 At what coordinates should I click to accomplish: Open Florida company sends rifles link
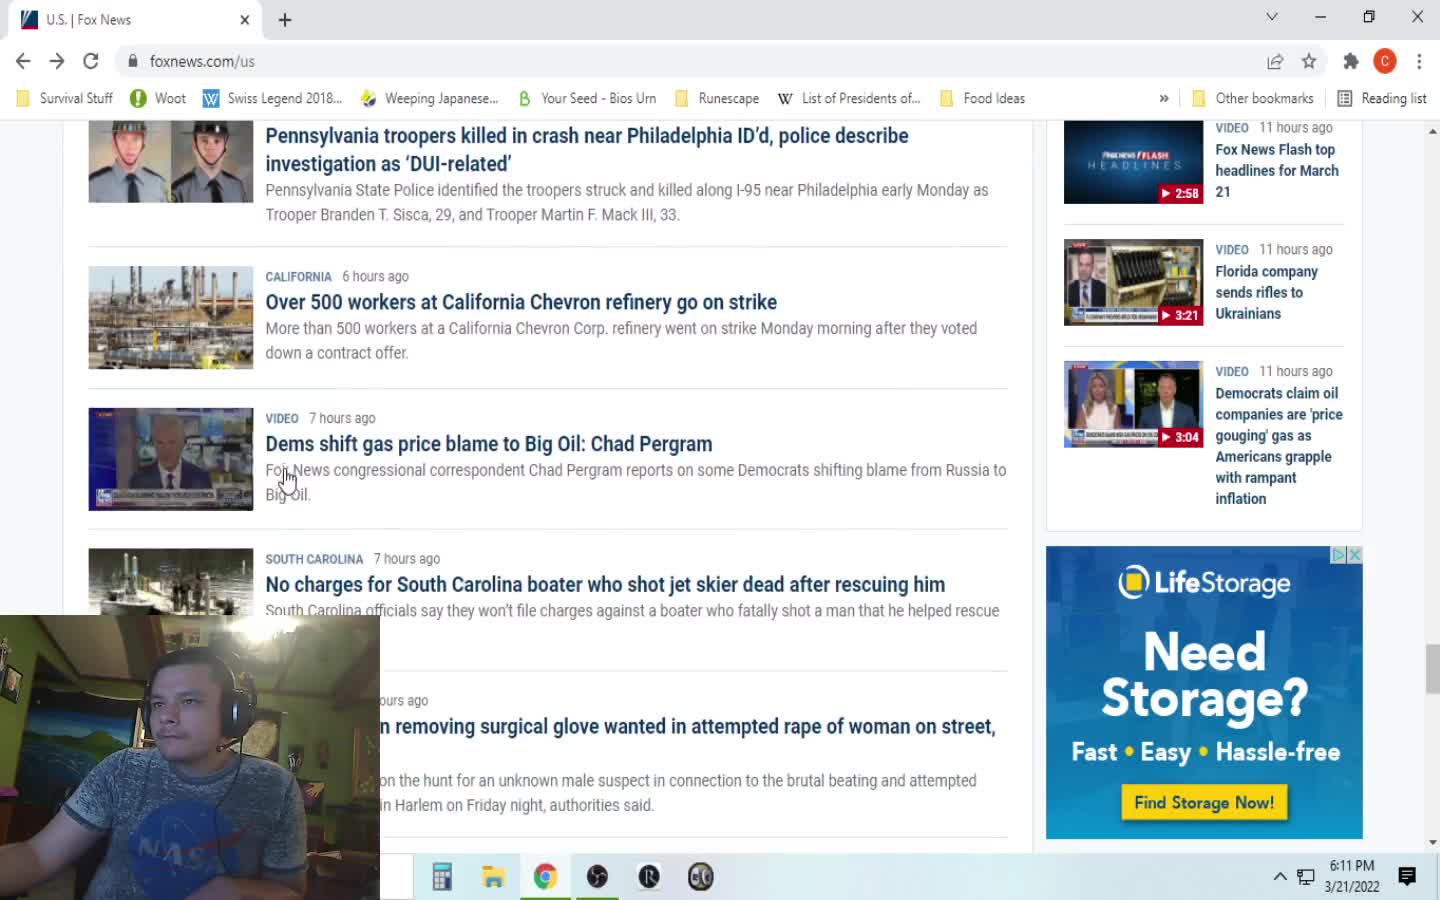pos(1266,292)
